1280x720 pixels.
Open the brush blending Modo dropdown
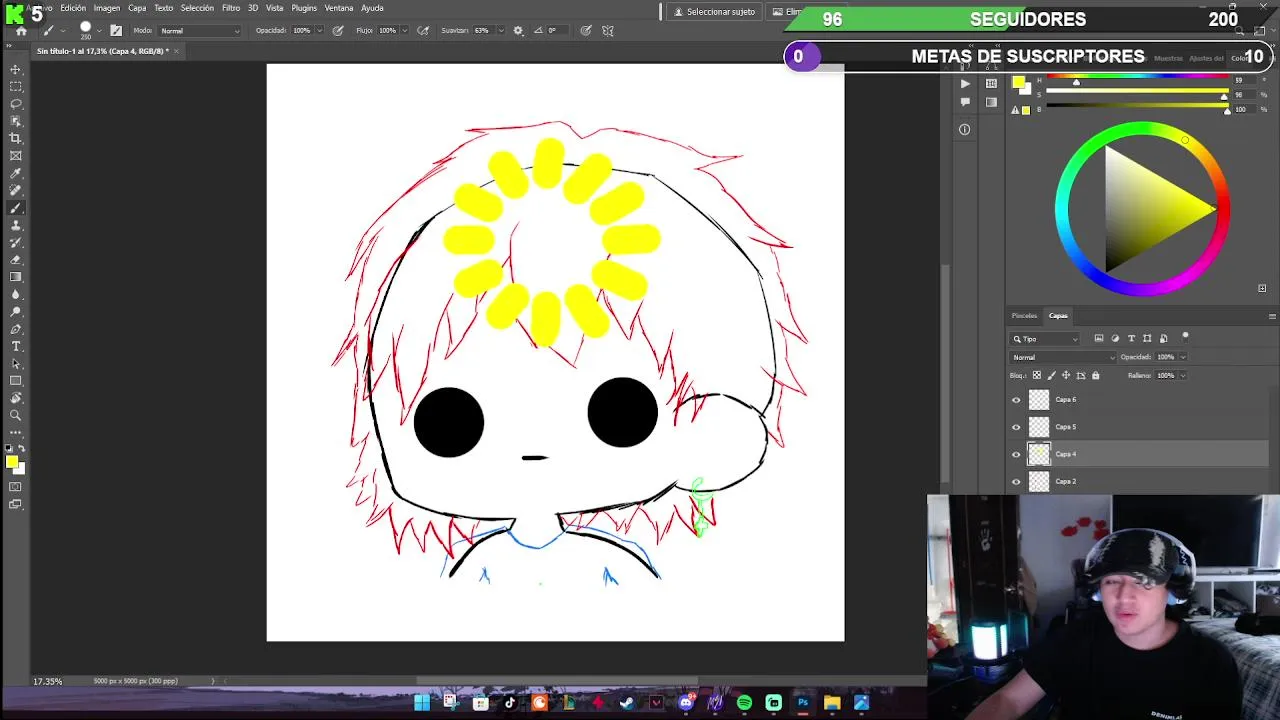tap(199, 30)
